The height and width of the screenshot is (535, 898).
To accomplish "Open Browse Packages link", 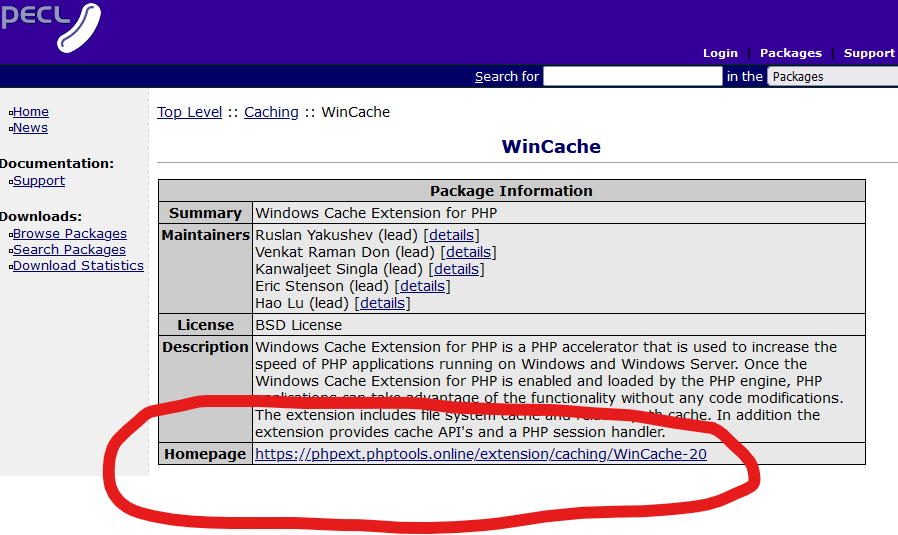I will click(x=70, y=234).
